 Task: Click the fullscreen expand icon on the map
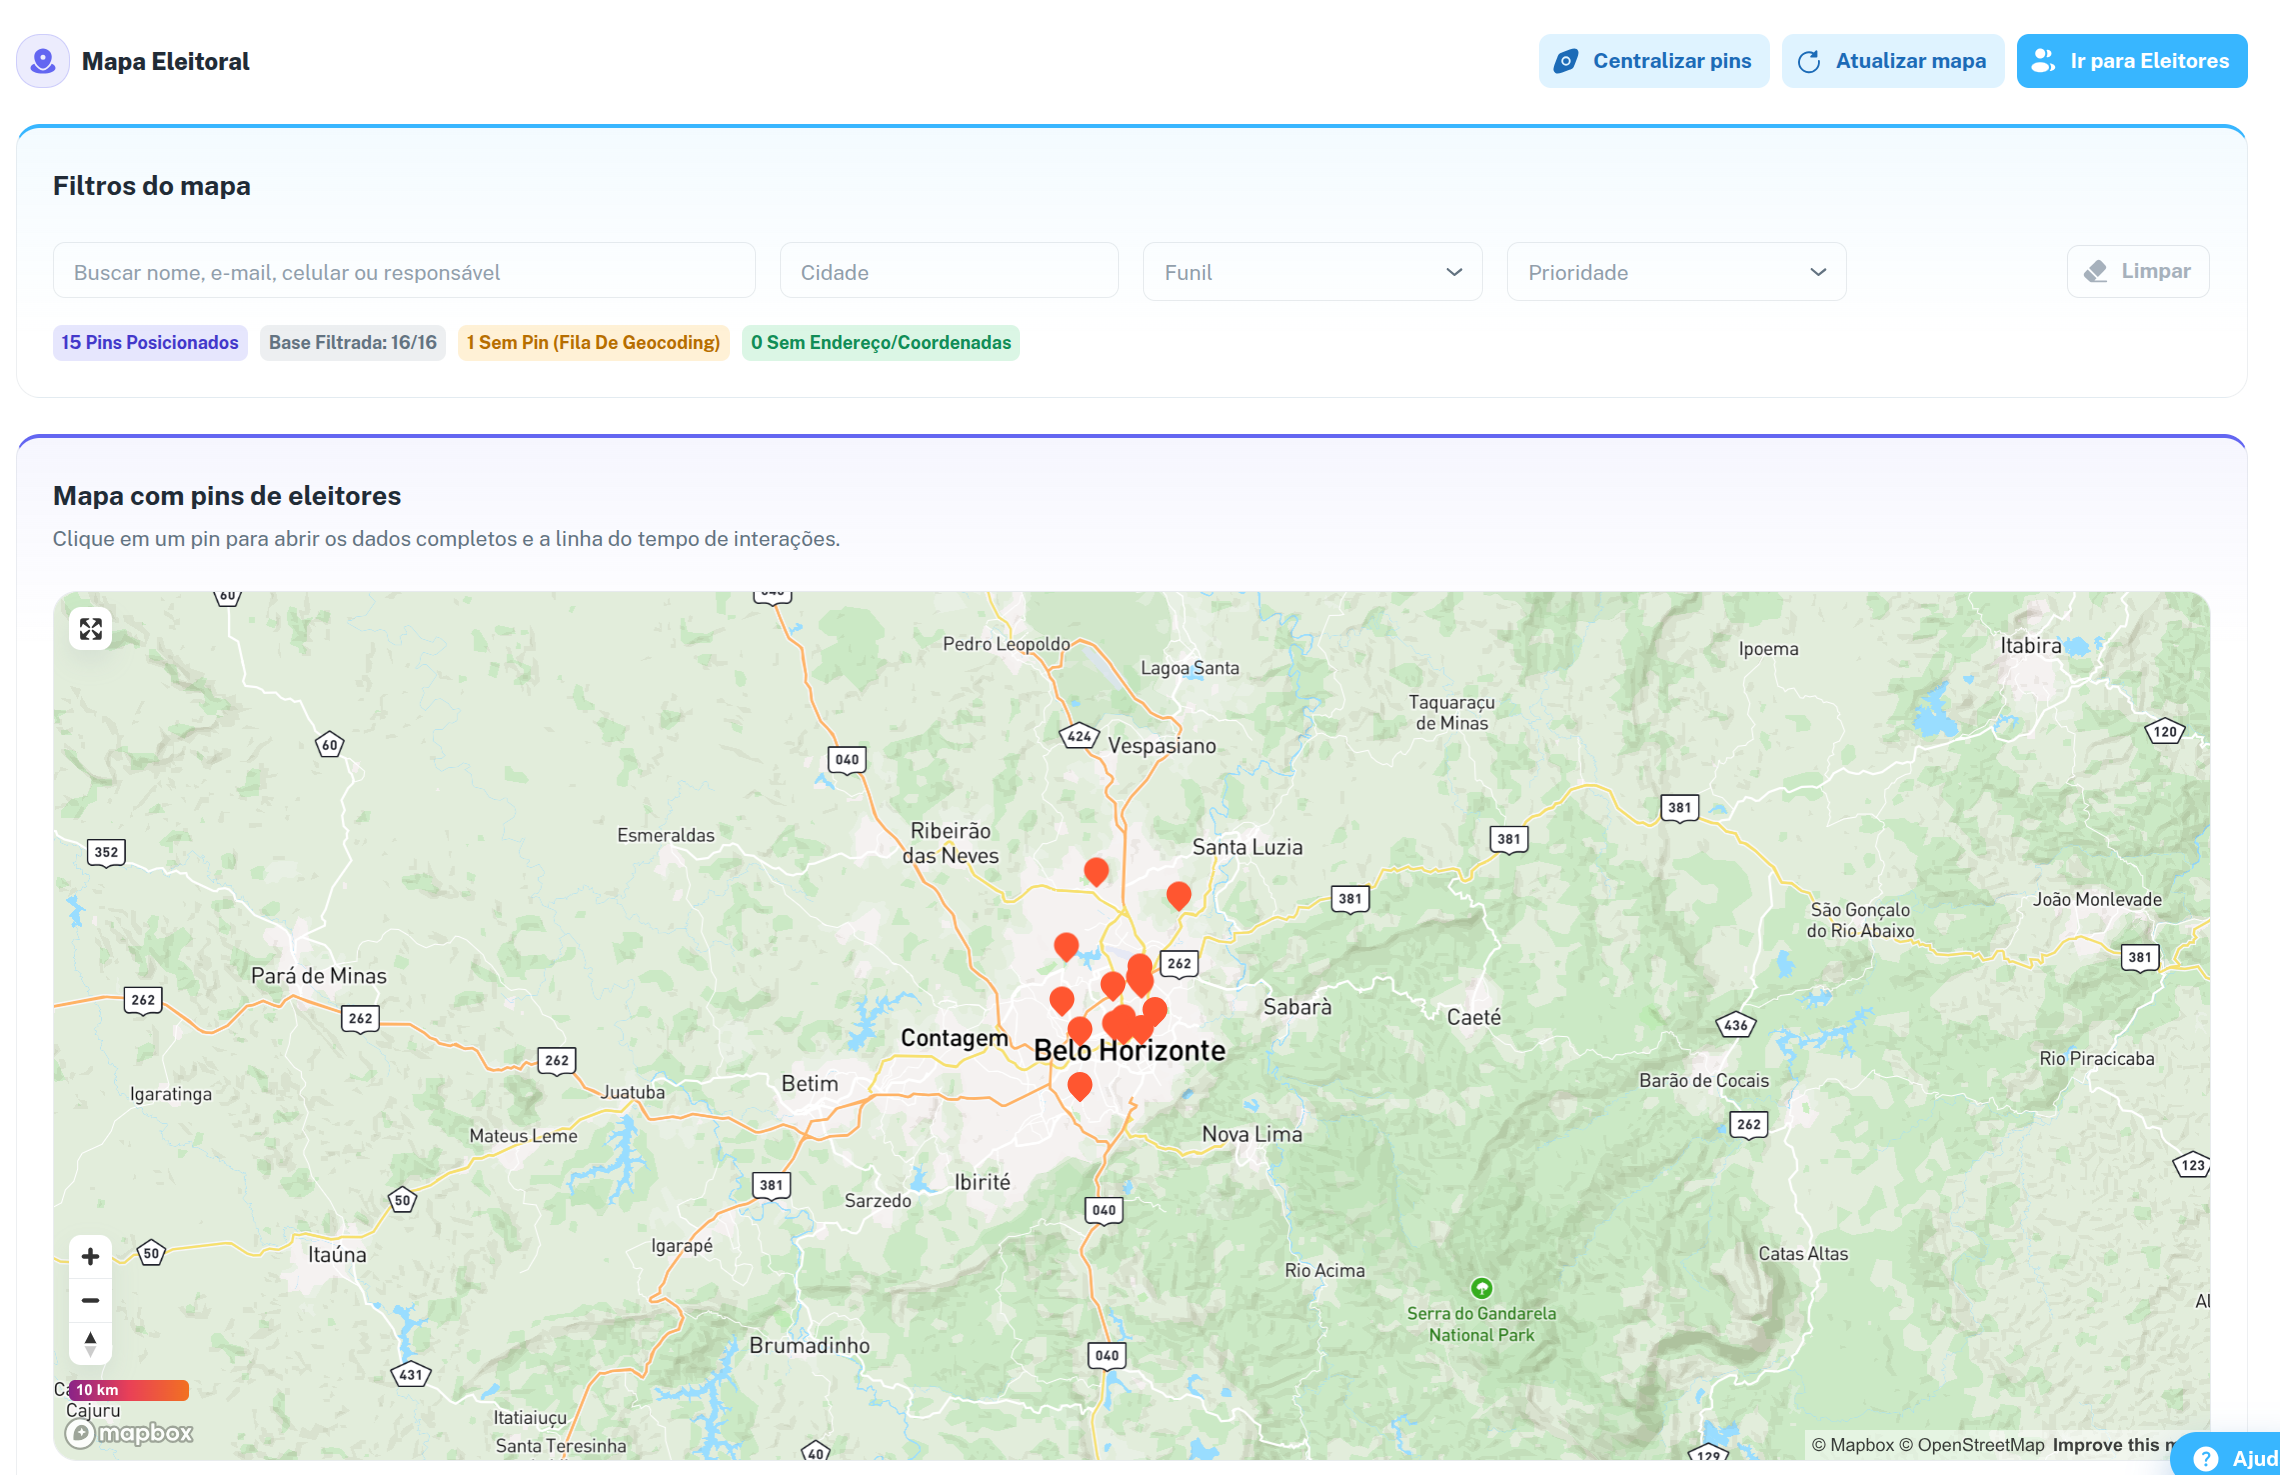90,629
